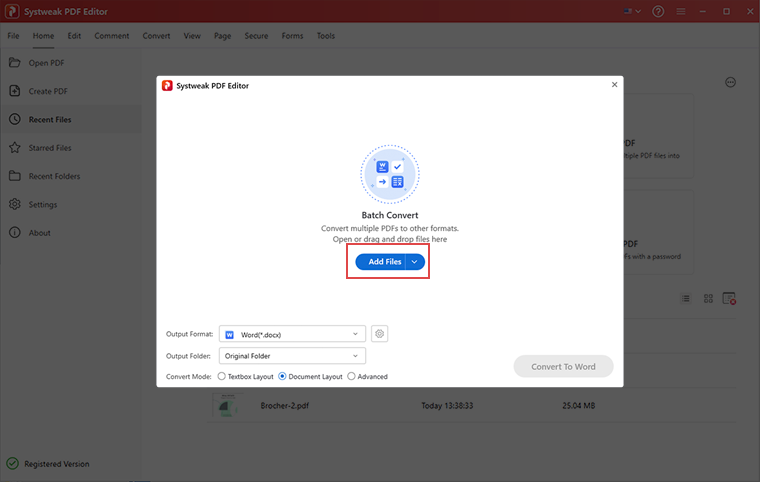
Task: Click the Create PDF icon
Action: point(15,91)
